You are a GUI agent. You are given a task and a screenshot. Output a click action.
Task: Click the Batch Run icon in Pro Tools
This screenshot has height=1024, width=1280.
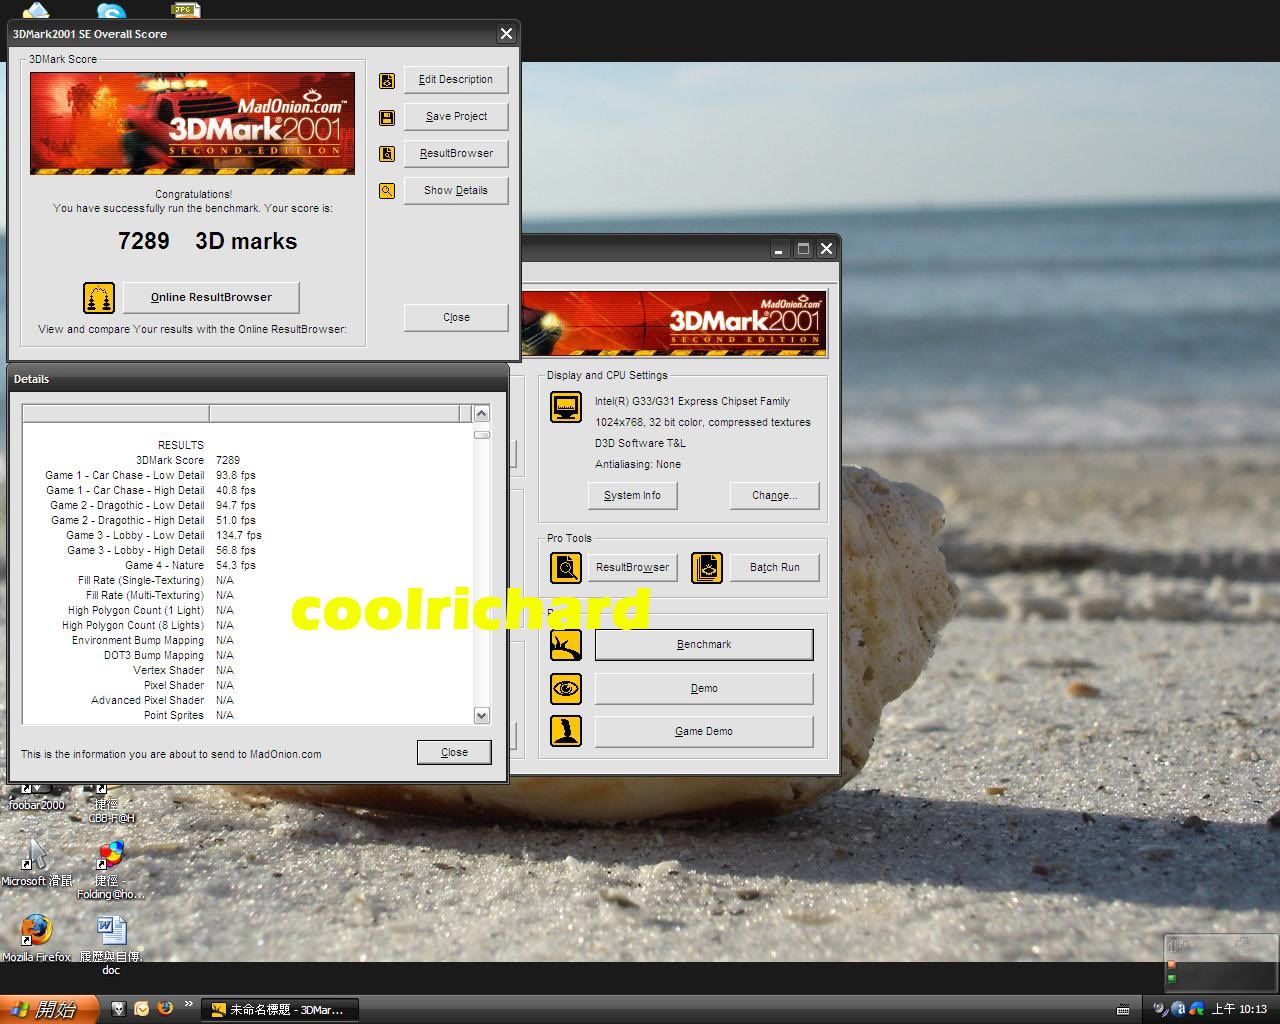tap(707, 568)
